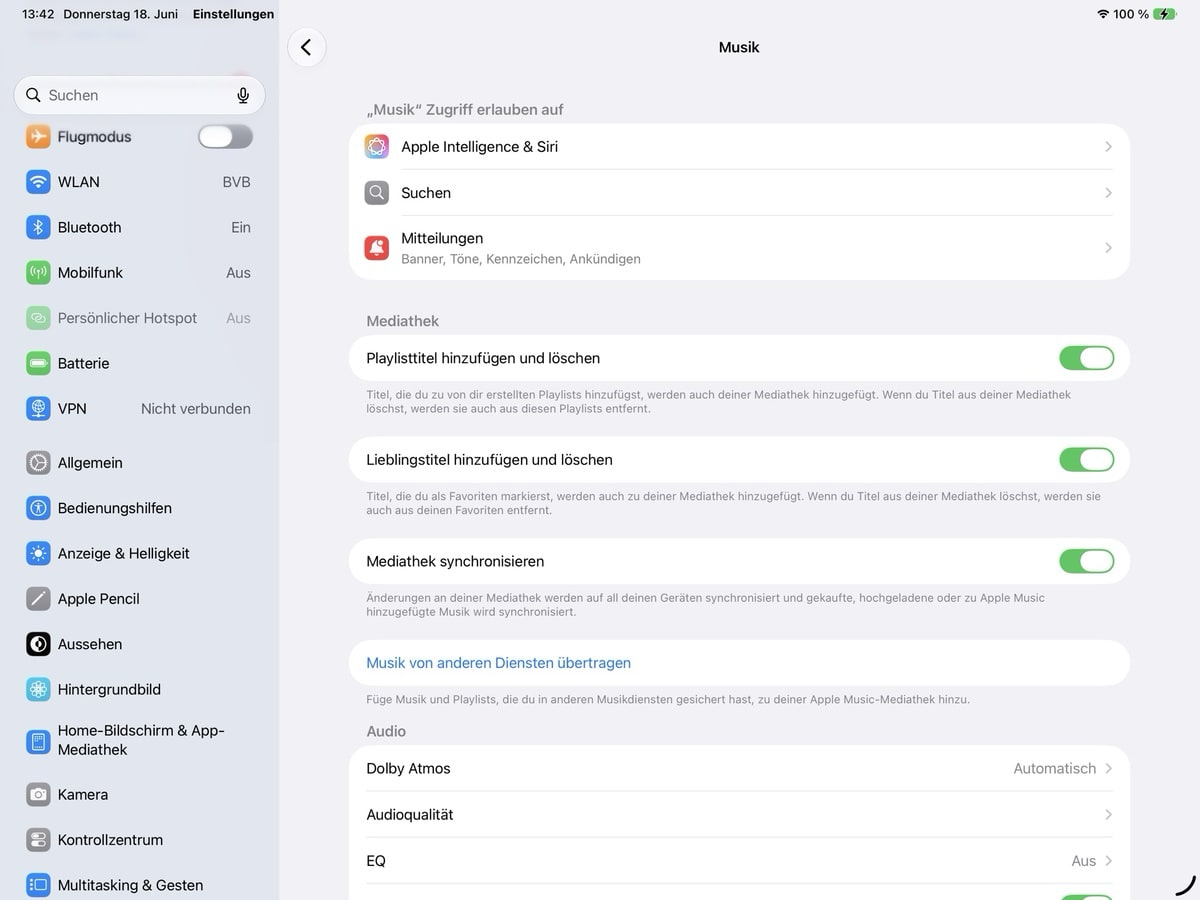
Task: Disable Lieblingstitel hinzufügen und löschen switch
Action: point(1087,460)
